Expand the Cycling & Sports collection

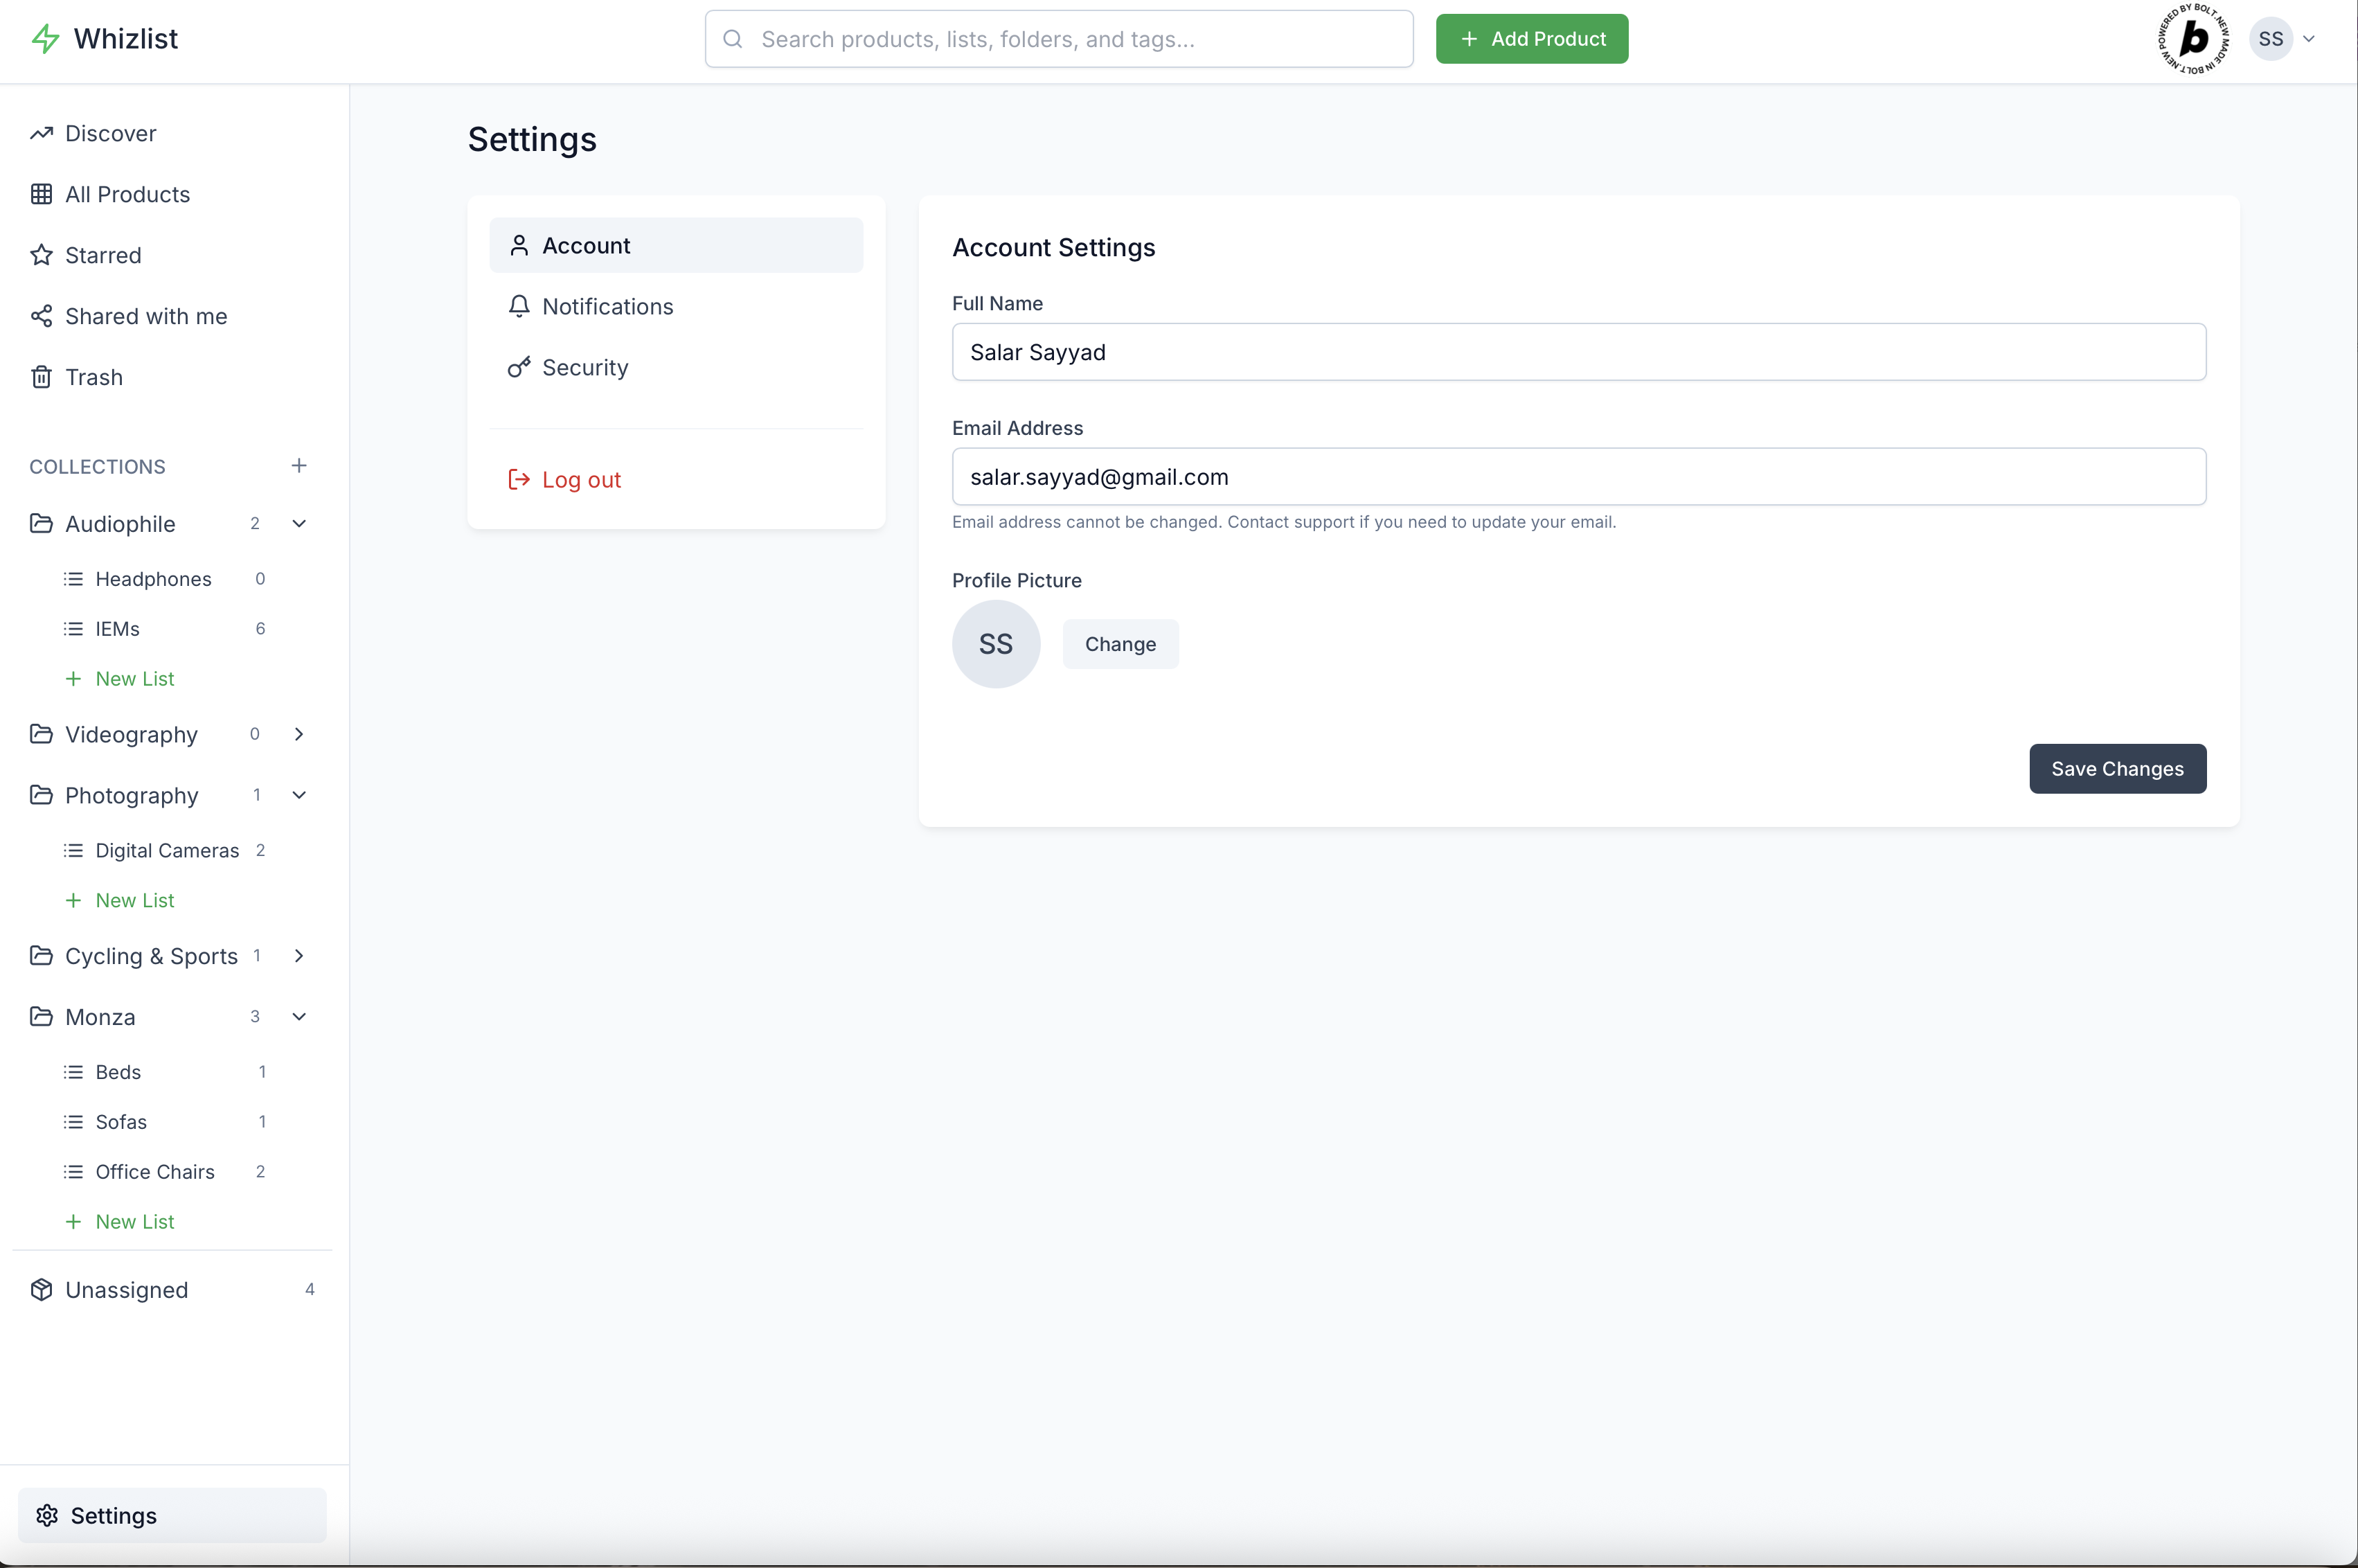click(x=299, y=956)
